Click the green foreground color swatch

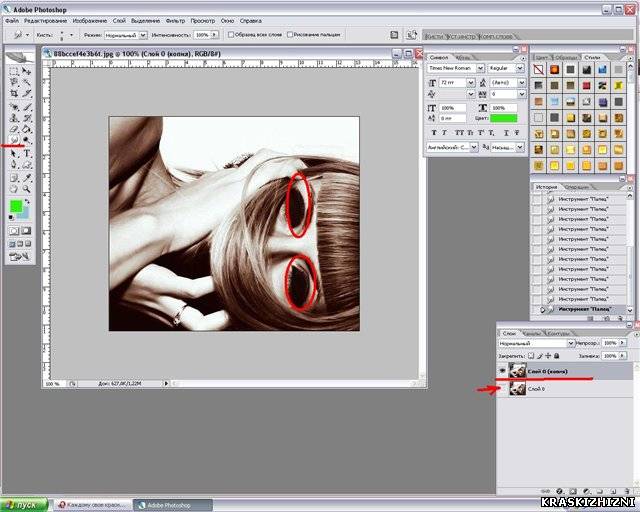click(16, 206)
